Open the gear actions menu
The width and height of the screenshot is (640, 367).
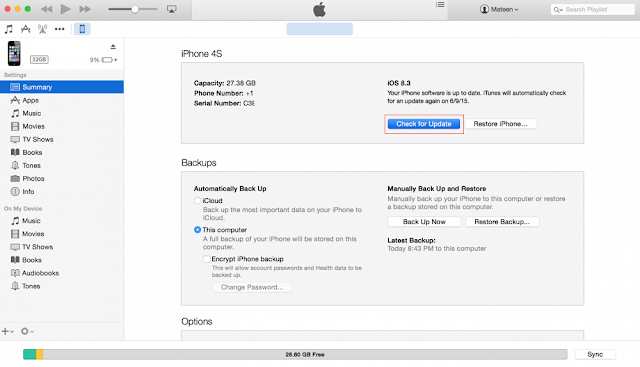tap(27, 331)
